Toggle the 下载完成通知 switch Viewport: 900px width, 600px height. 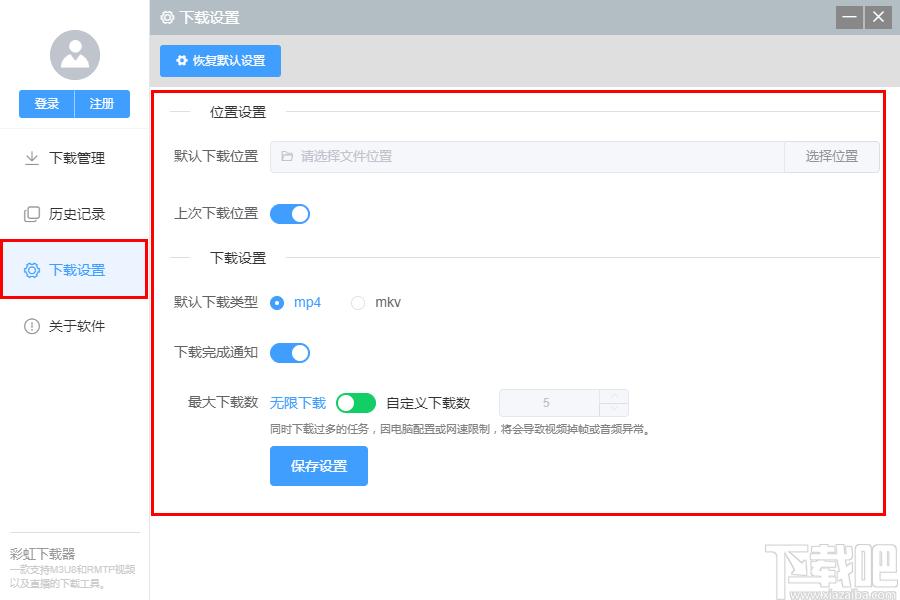pyautogui.click(x=290, y=353)
